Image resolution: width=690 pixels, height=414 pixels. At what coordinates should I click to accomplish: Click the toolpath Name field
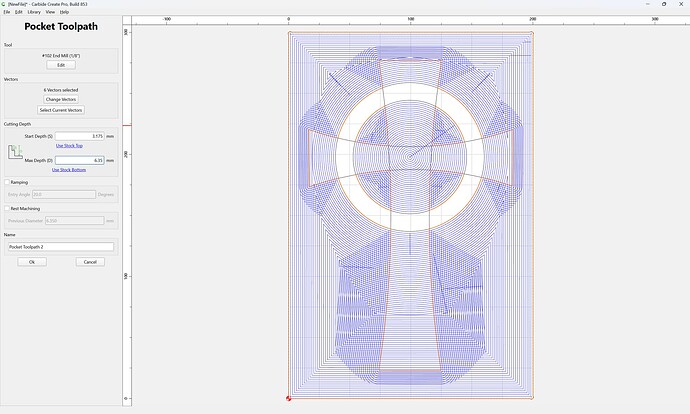pyautogui.click(x=61, y=247)
